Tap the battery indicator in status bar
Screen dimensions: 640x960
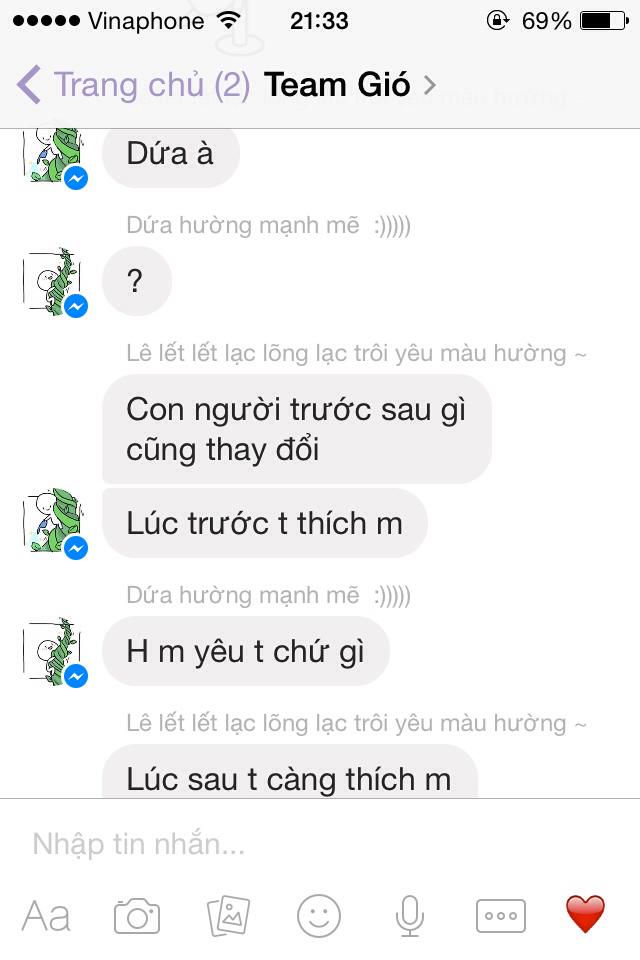click(604, 21)
